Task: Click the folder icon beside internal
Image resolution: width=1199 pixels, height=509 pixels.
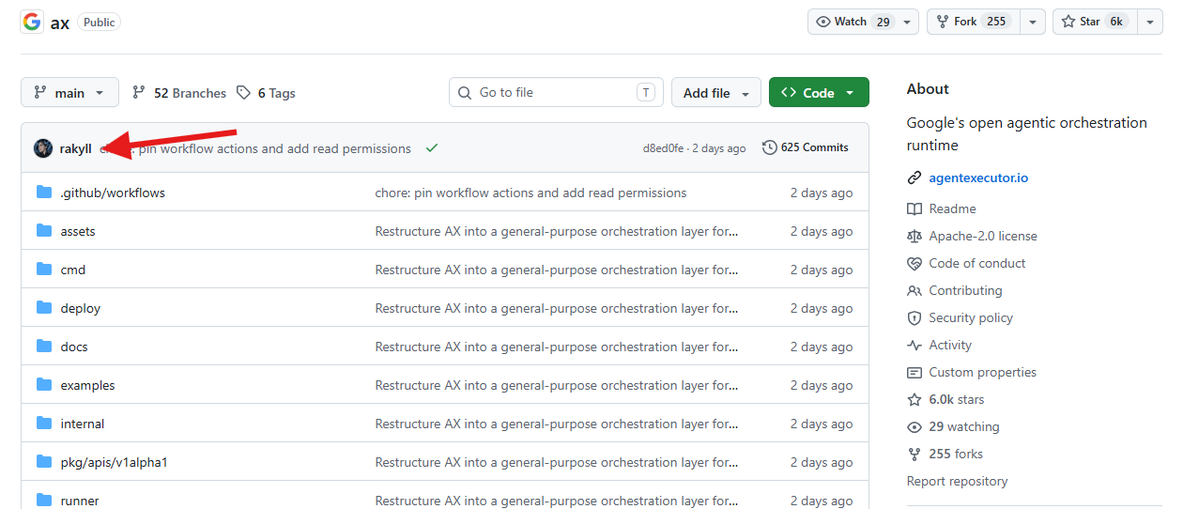Action: [x=44, y=423]
